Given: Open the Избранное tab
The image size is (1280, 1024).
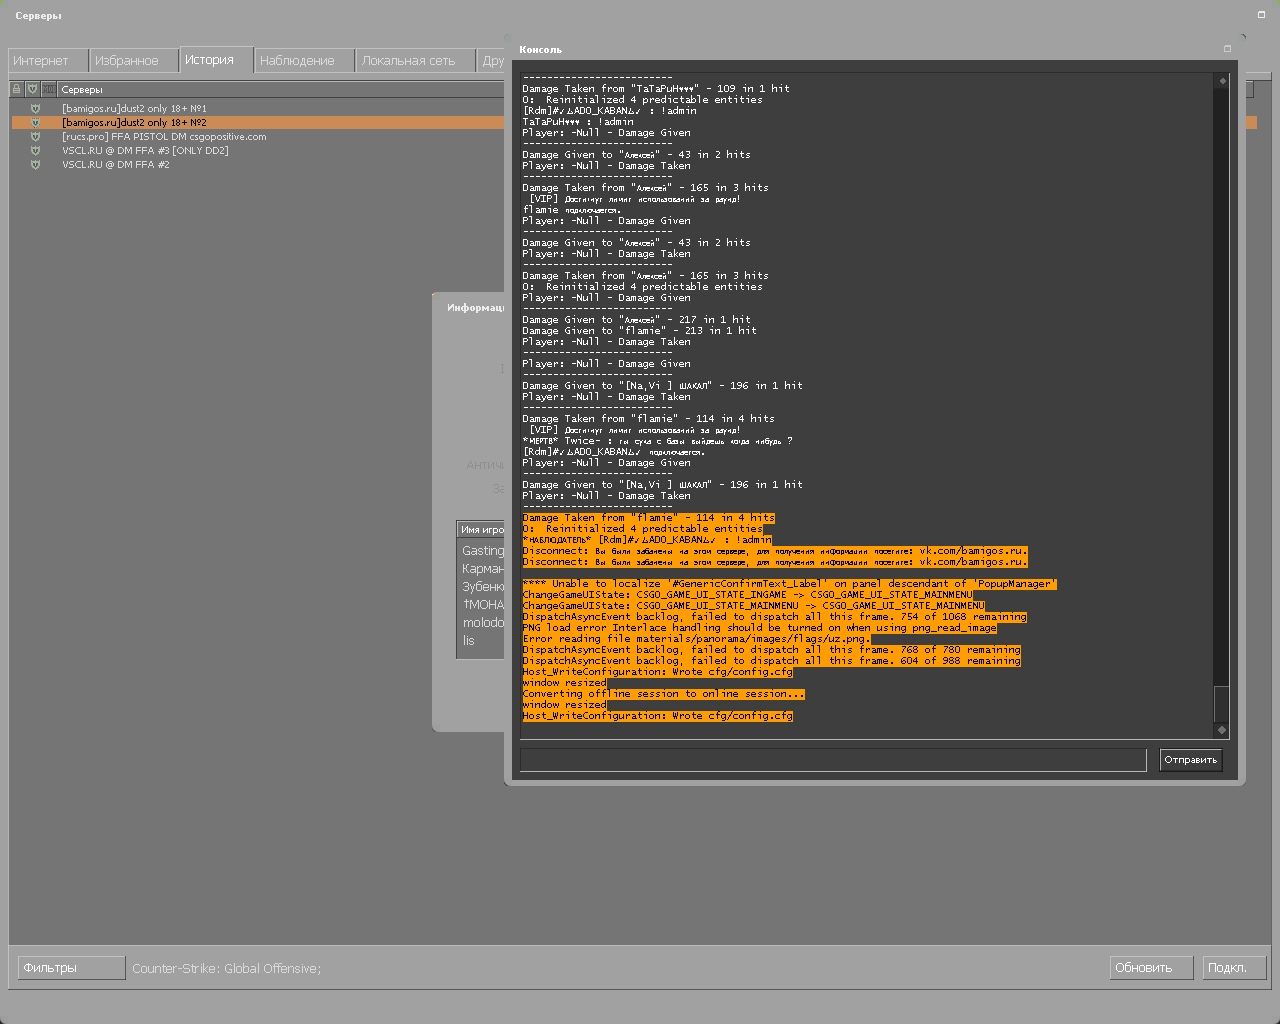Looking at the screenshot, I should click(x=127, y=61).
